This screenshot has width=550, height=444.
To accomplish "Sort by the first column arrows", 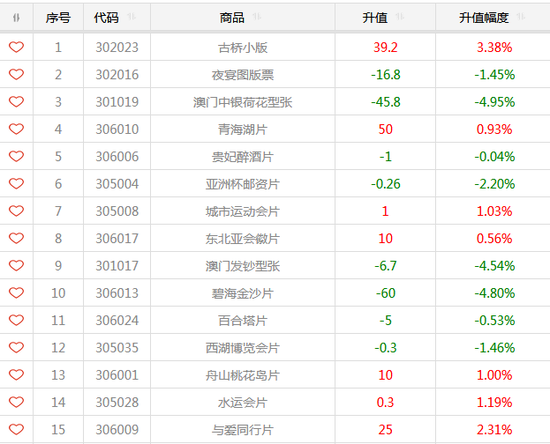I will 16,17.
